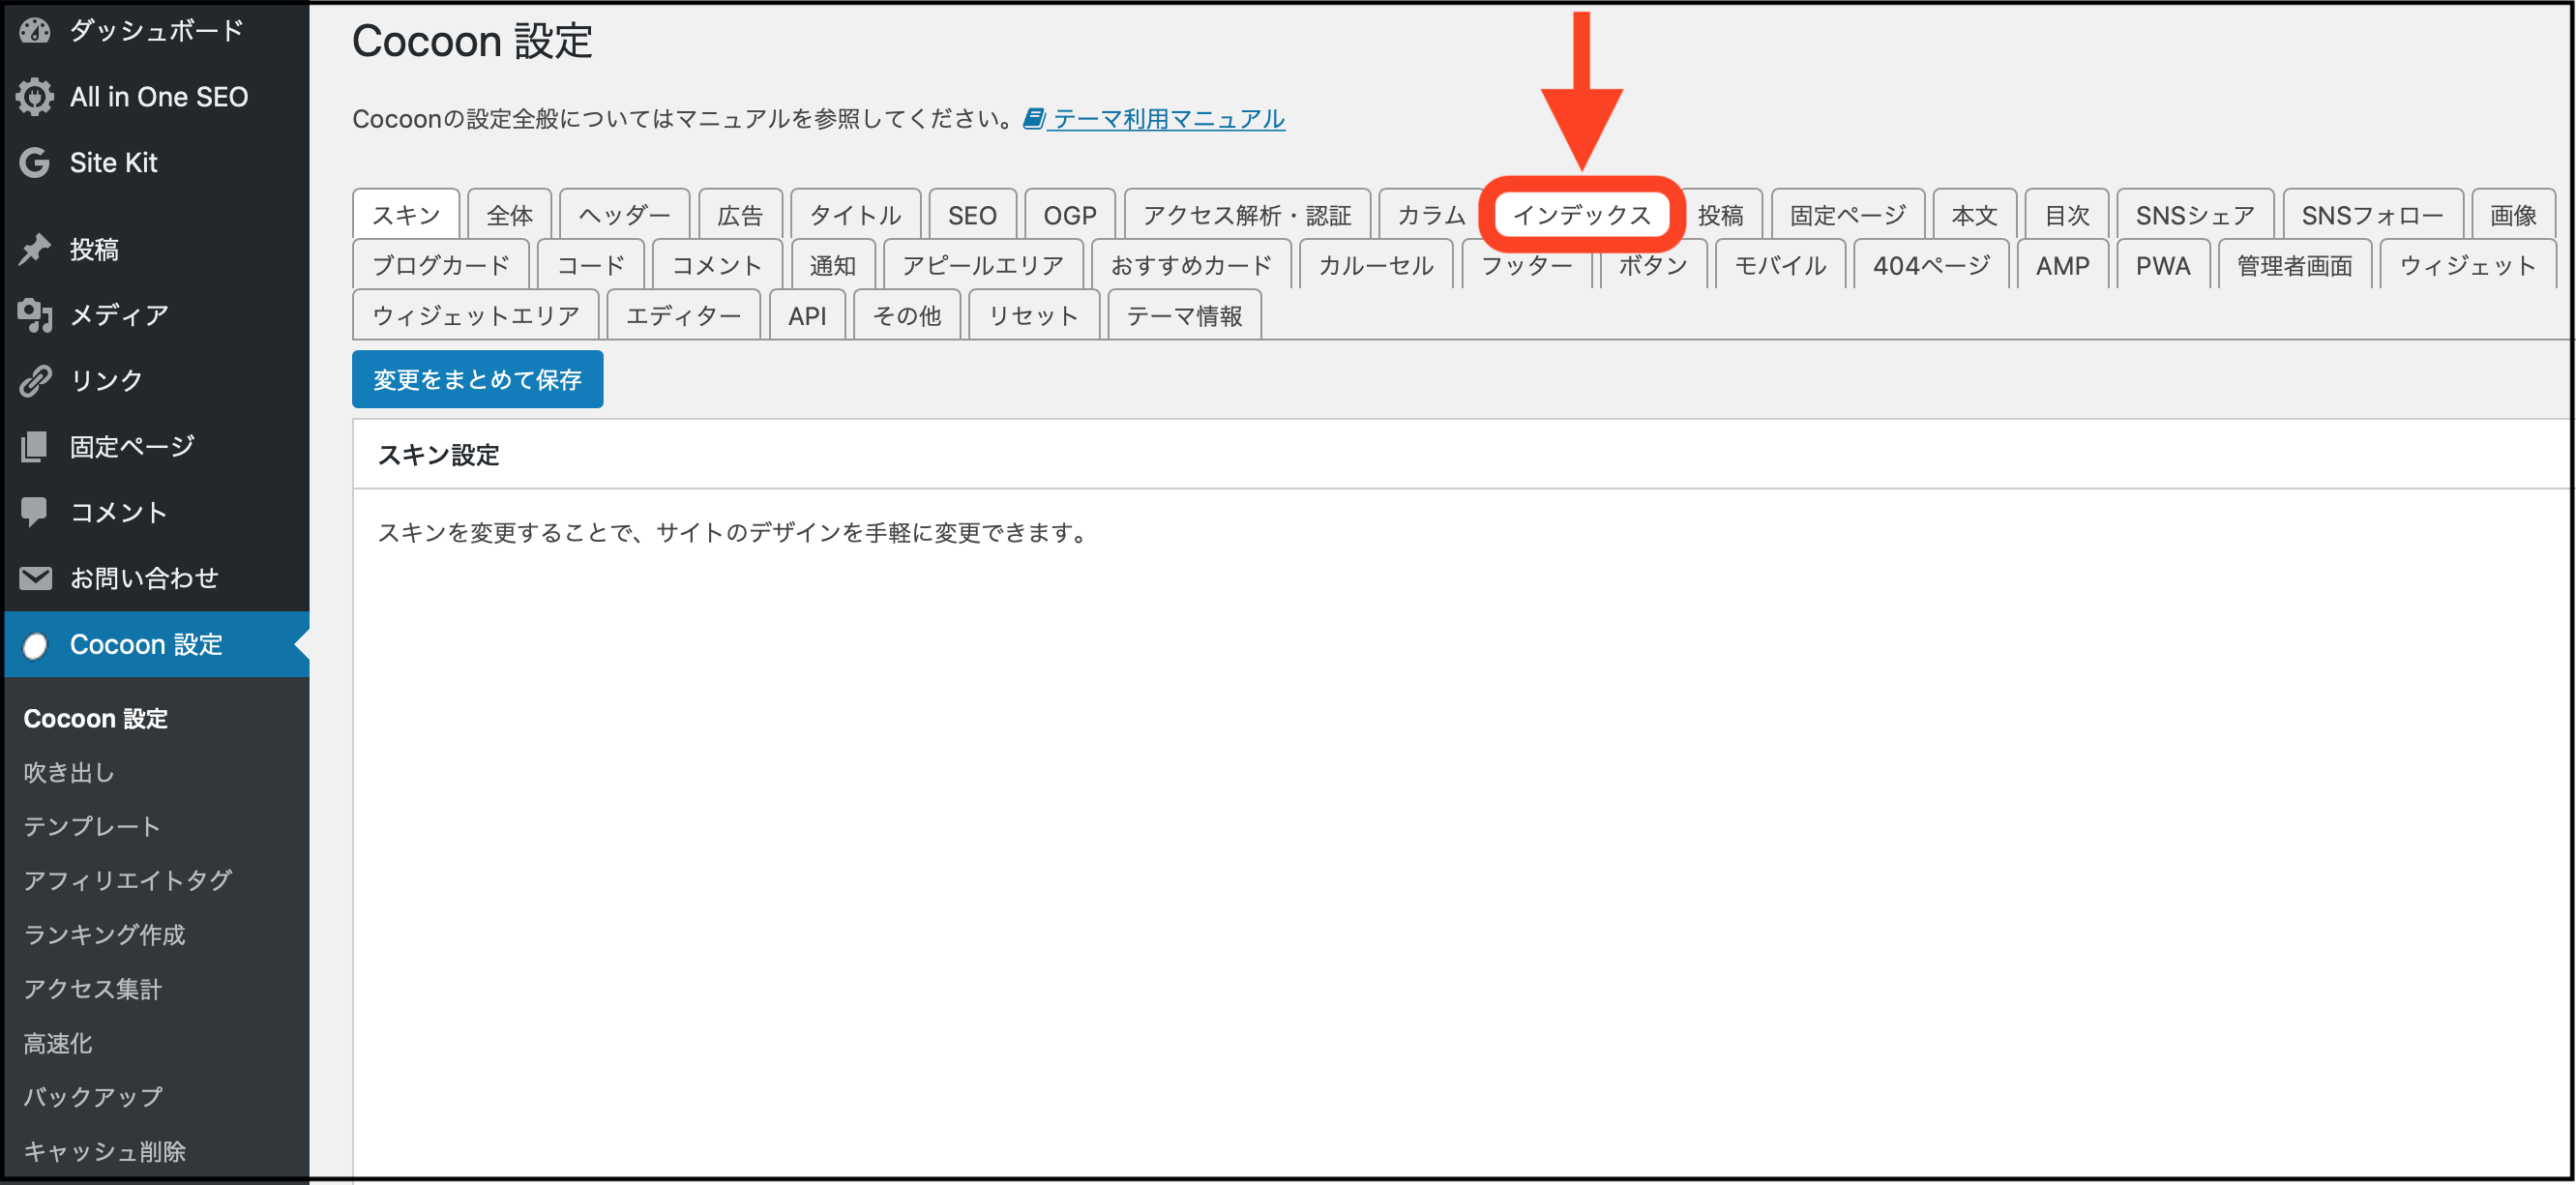Open the ボタン tab
Viewport: 2576px width, 1185px height.
coord(1653,265)
